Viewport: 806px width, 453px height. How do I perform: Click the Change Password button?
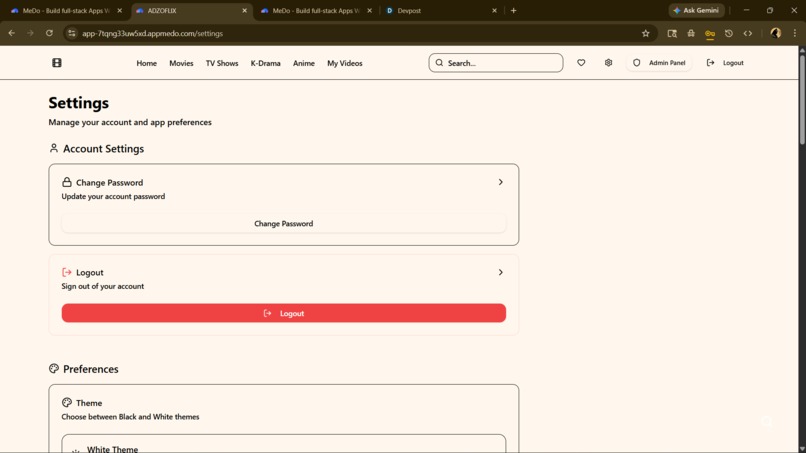(284, 224)
